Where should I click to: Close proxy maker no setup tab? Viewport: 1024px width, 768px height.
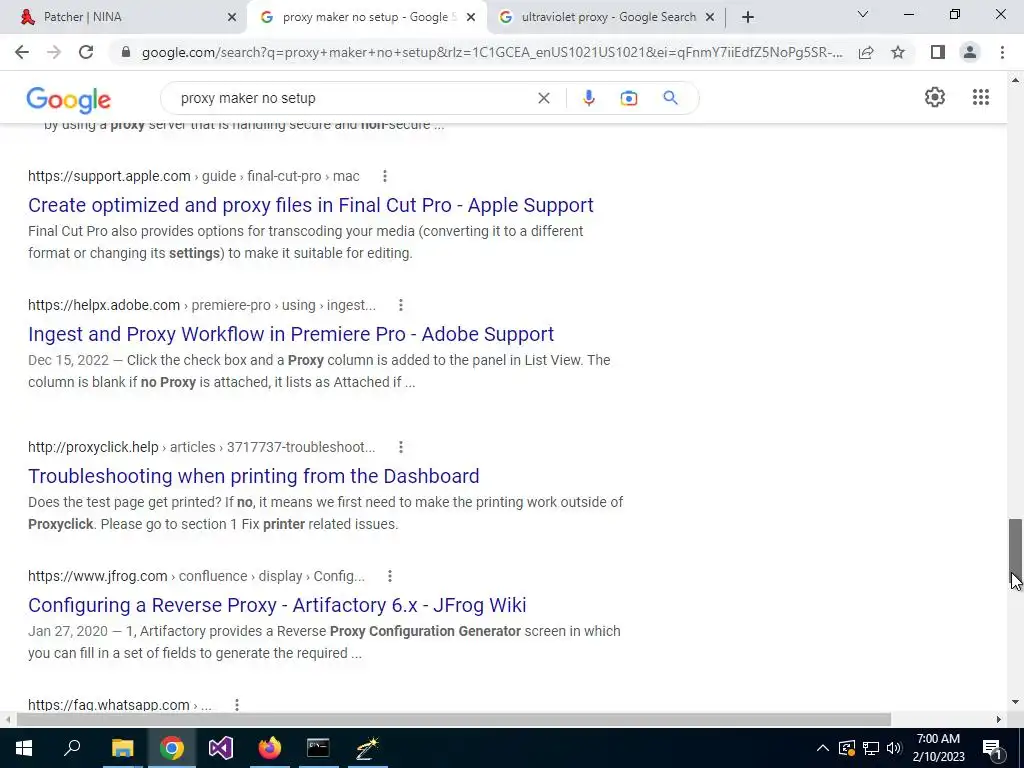tap(471, 18)
